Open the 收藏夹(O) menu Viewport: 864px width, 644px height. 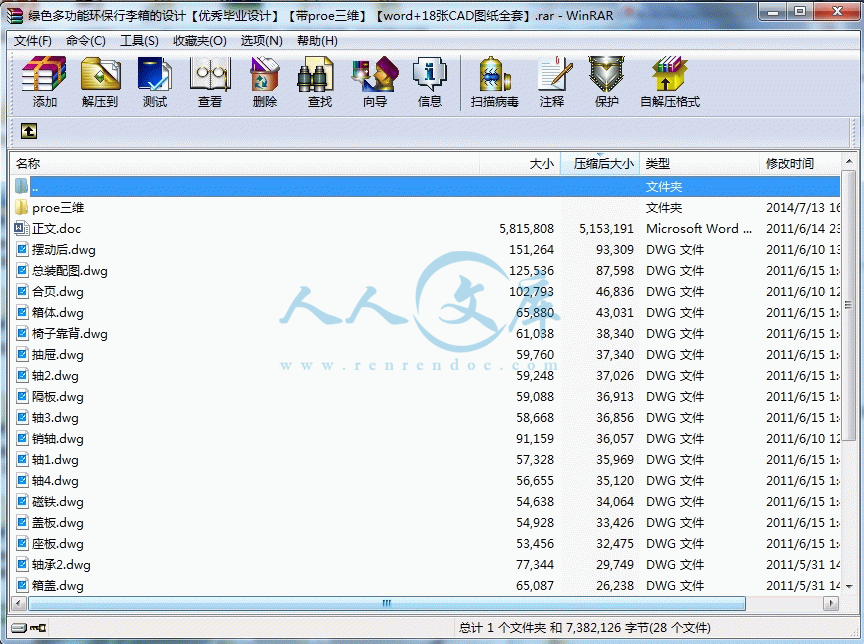[x=199, y=41]
